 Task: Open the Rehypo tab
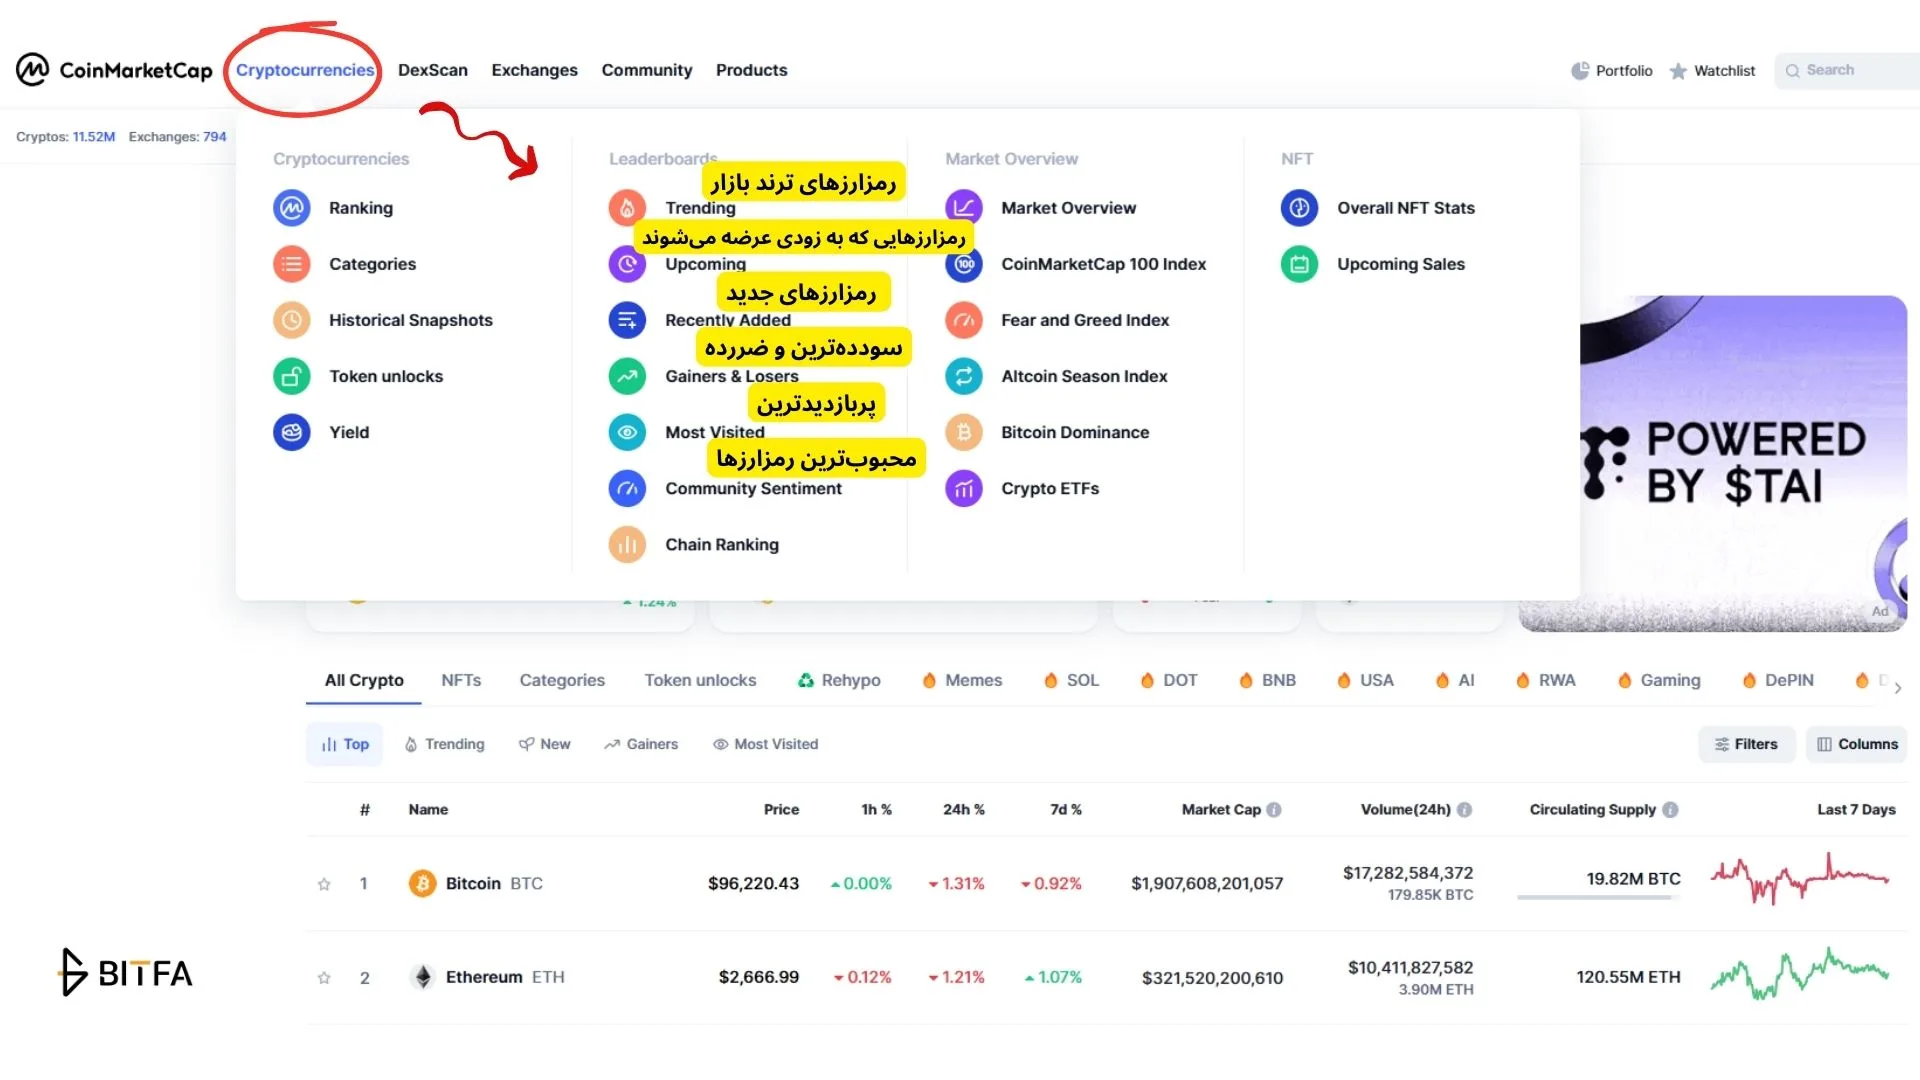tap(839, 680)
